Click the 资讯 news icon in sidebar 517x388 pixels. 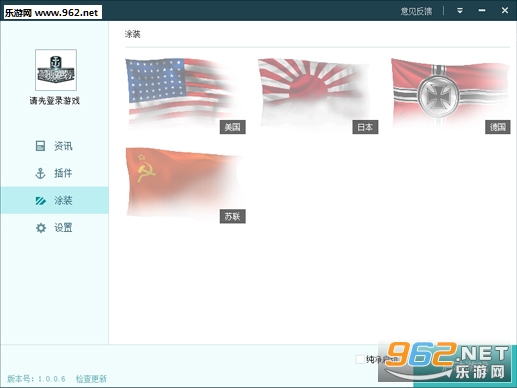(40, 146)
